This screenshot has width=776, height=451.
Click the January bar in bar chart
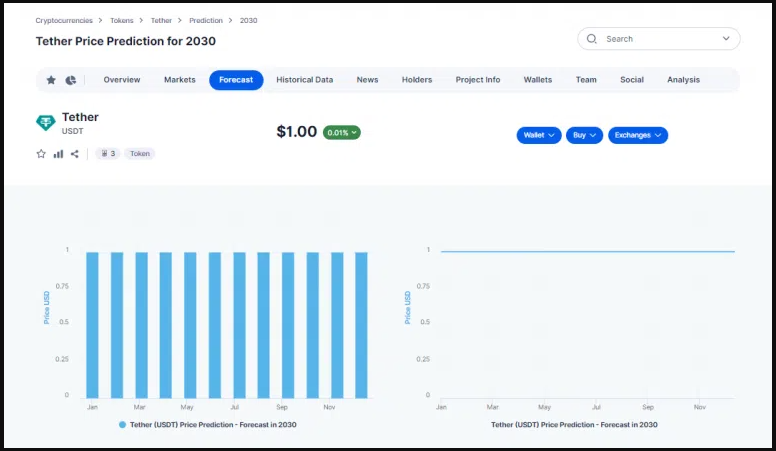click(92, 325)
